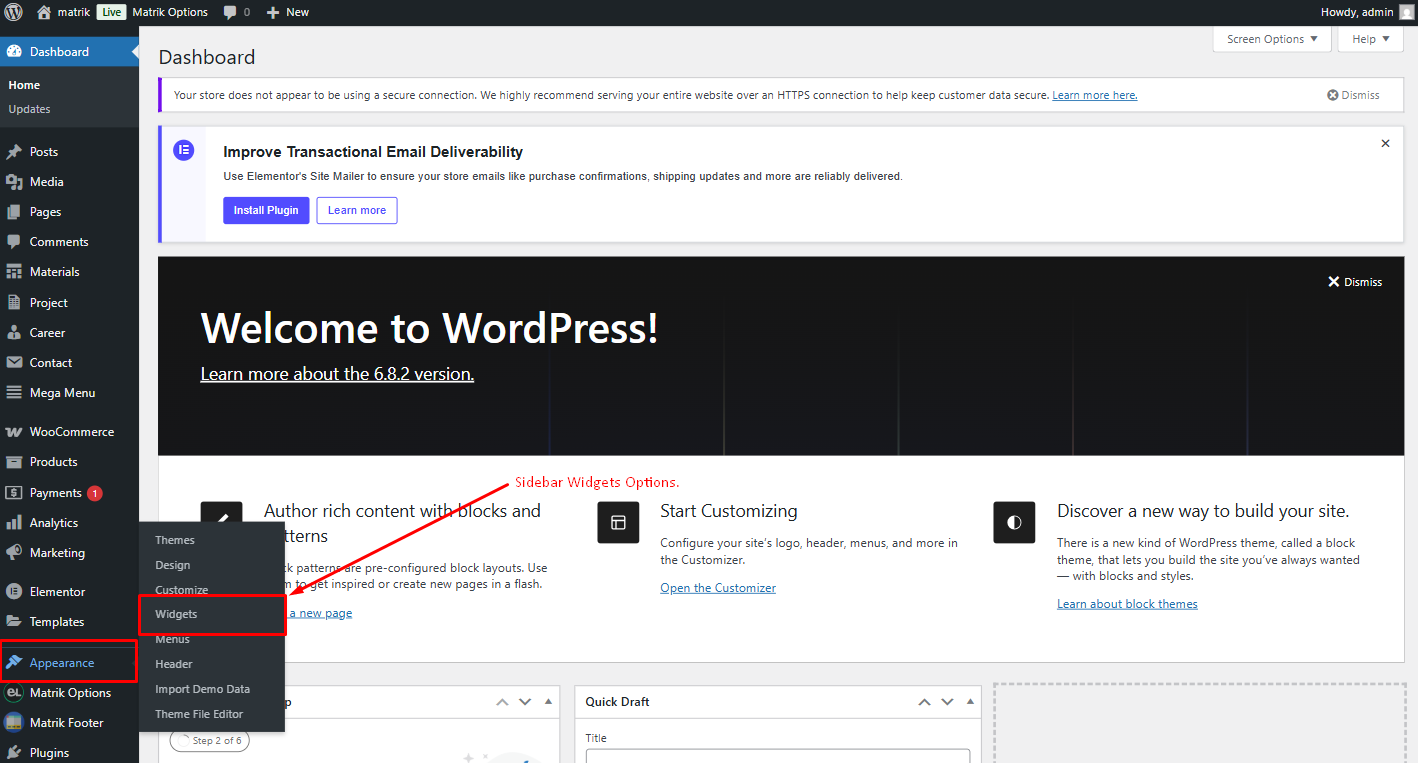1418x763 pixels.
Task: Close the Elementor email deliverability notice
Action: point(1385,144)
